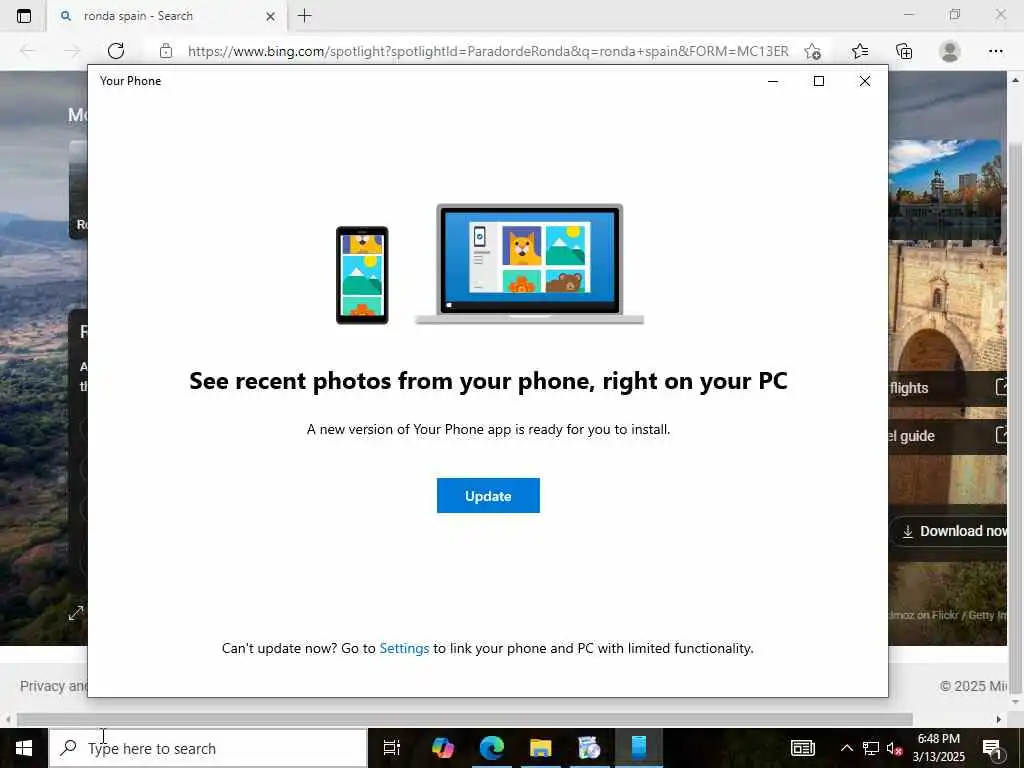Click the taskbar search box
Viewport: 1024px width, 768px height.
pos(208,748)
